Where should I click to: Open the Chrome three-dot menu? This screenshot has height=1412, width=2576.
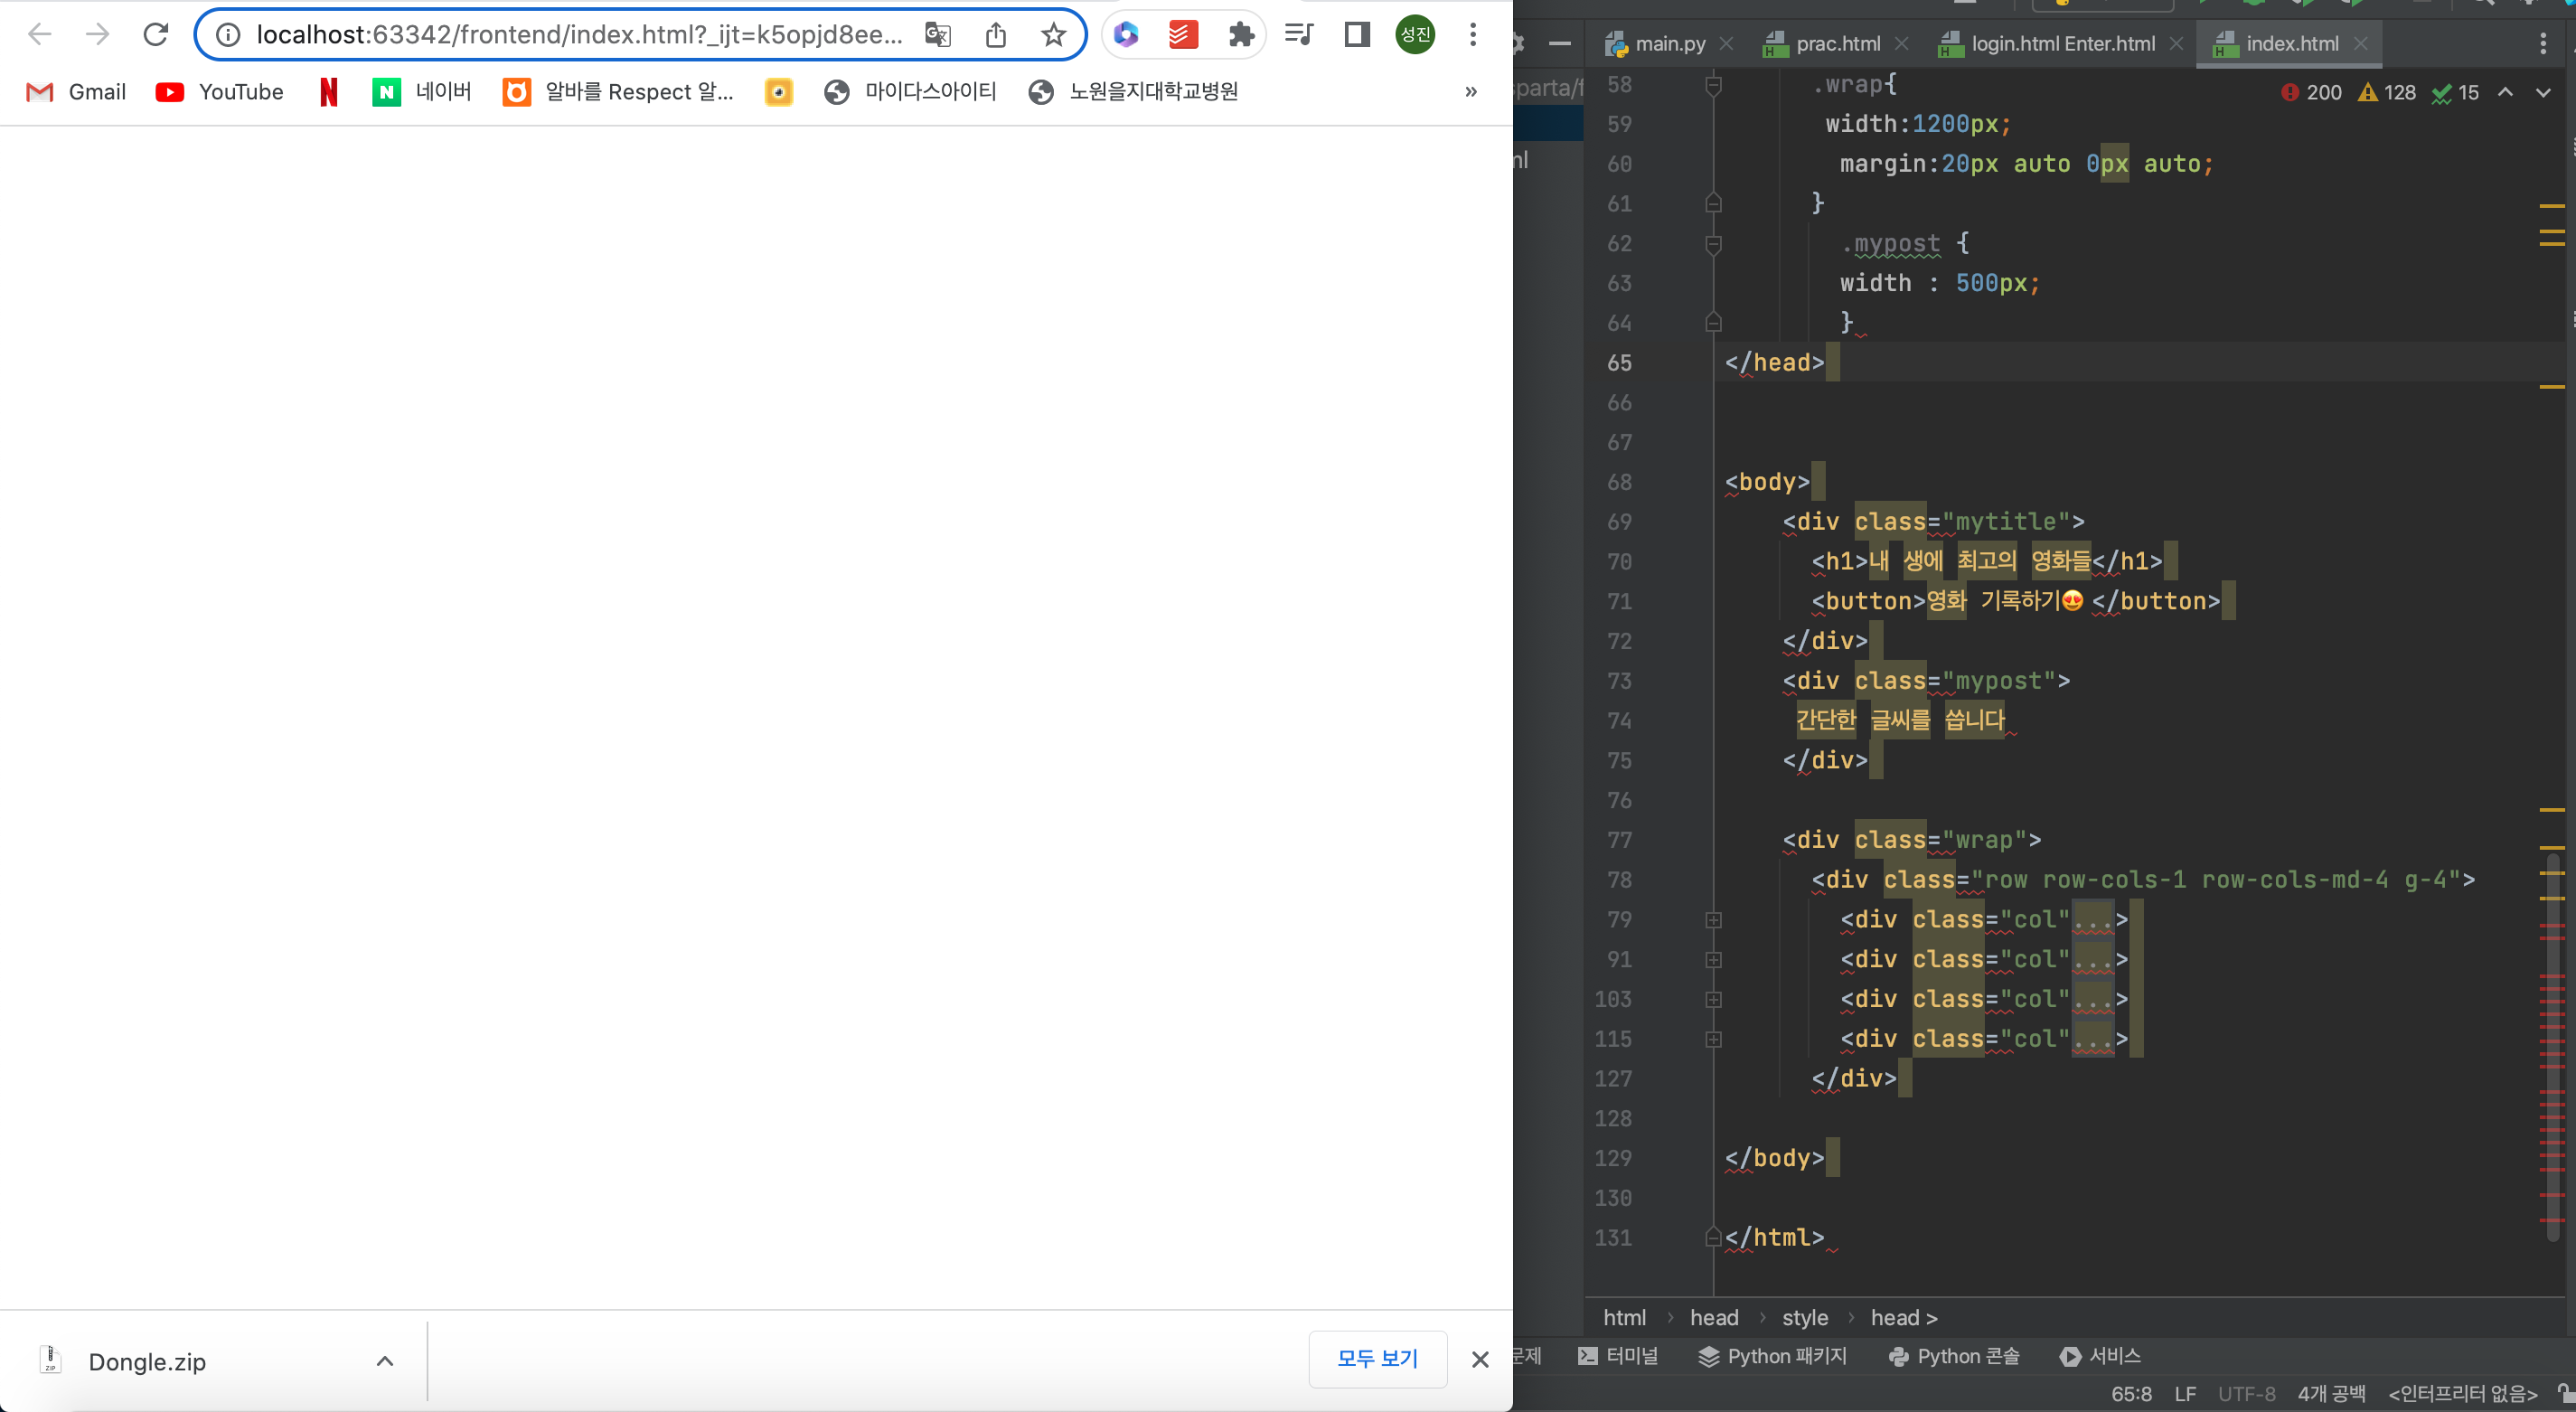click(1472, 35)
